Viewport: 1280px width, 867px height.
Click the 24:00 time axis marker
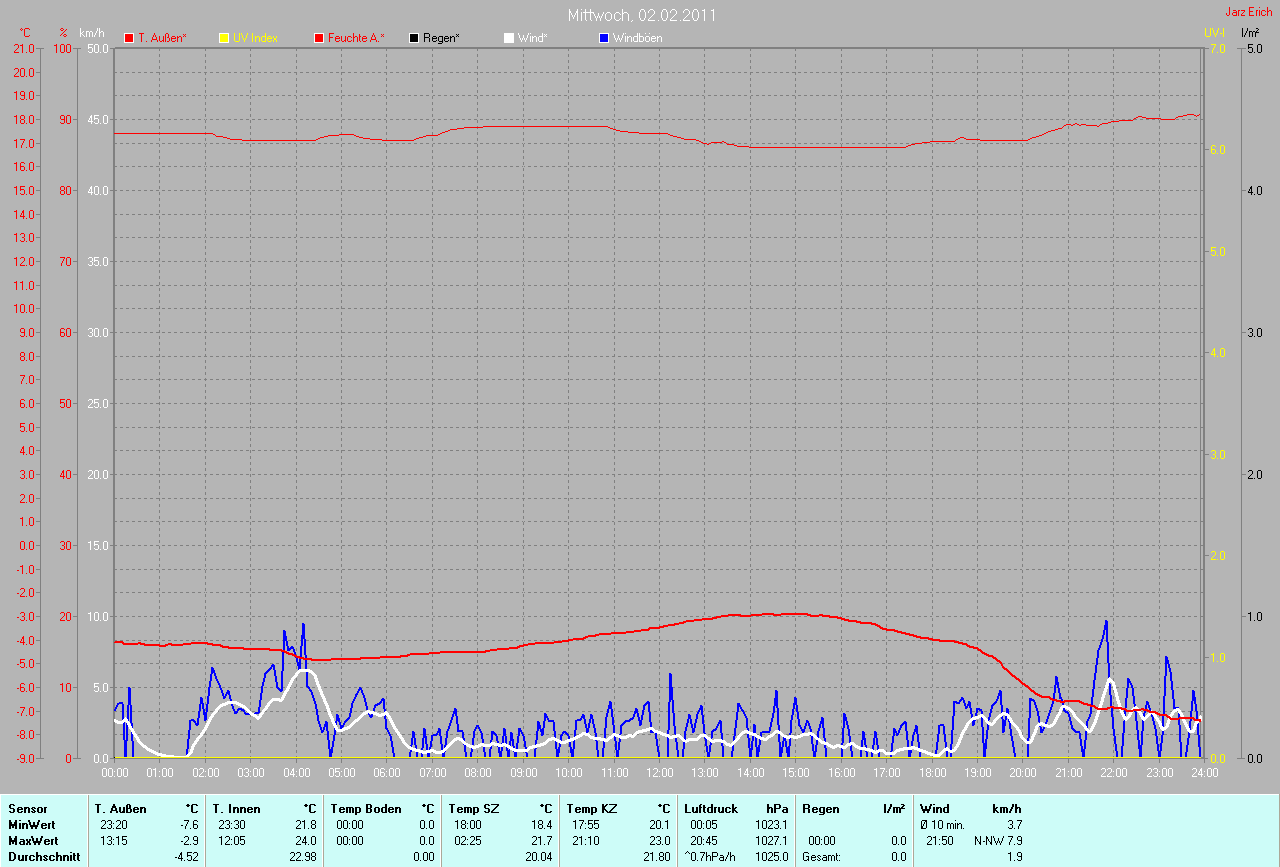[1203, 773]
